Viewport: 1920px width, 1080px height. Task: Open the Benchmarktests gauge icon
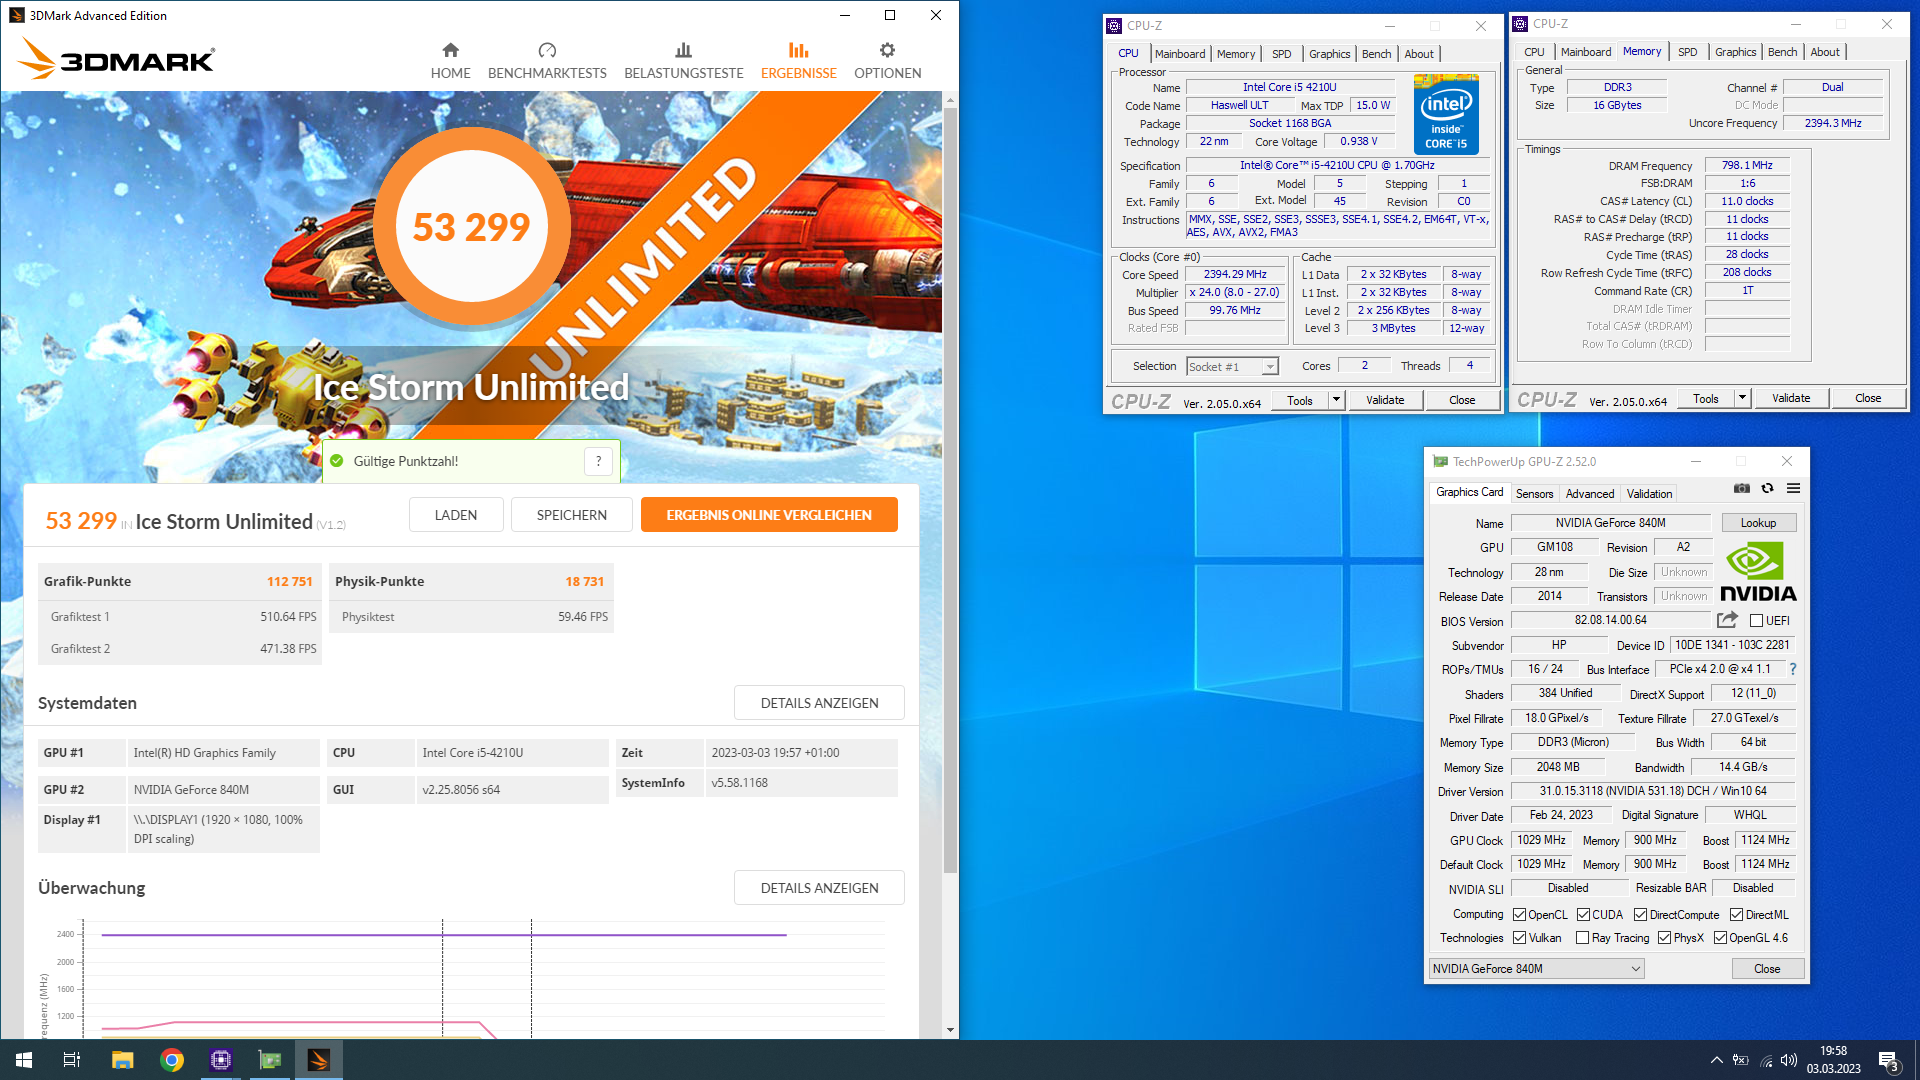[547, 50]
